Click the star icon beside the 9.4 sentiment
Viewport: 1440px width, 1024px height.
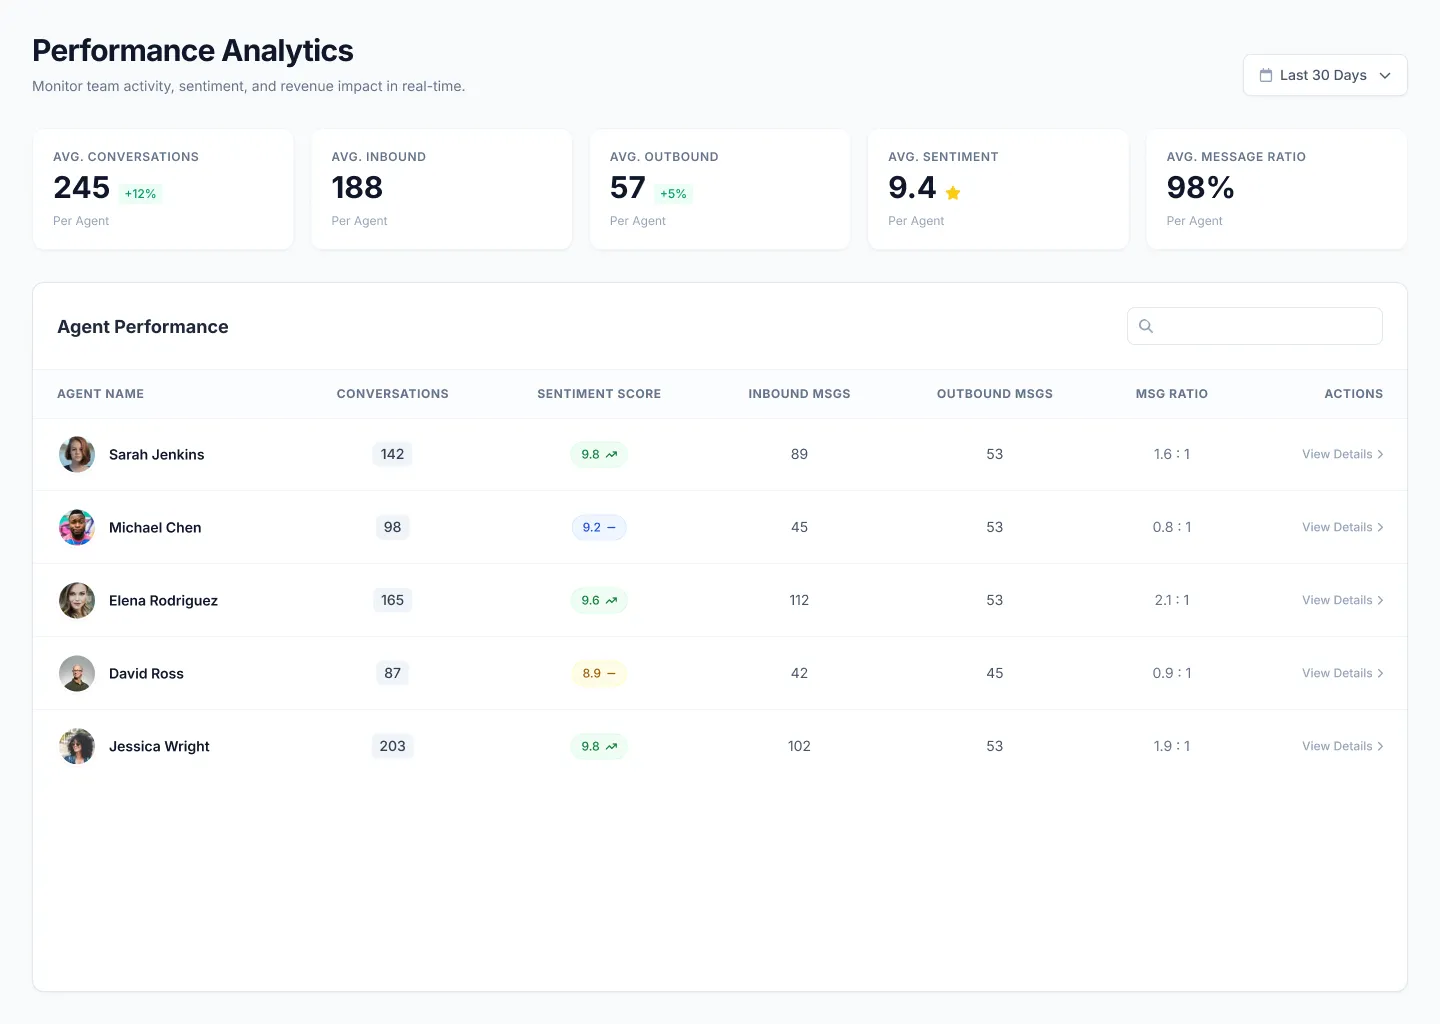pos(952,193)
